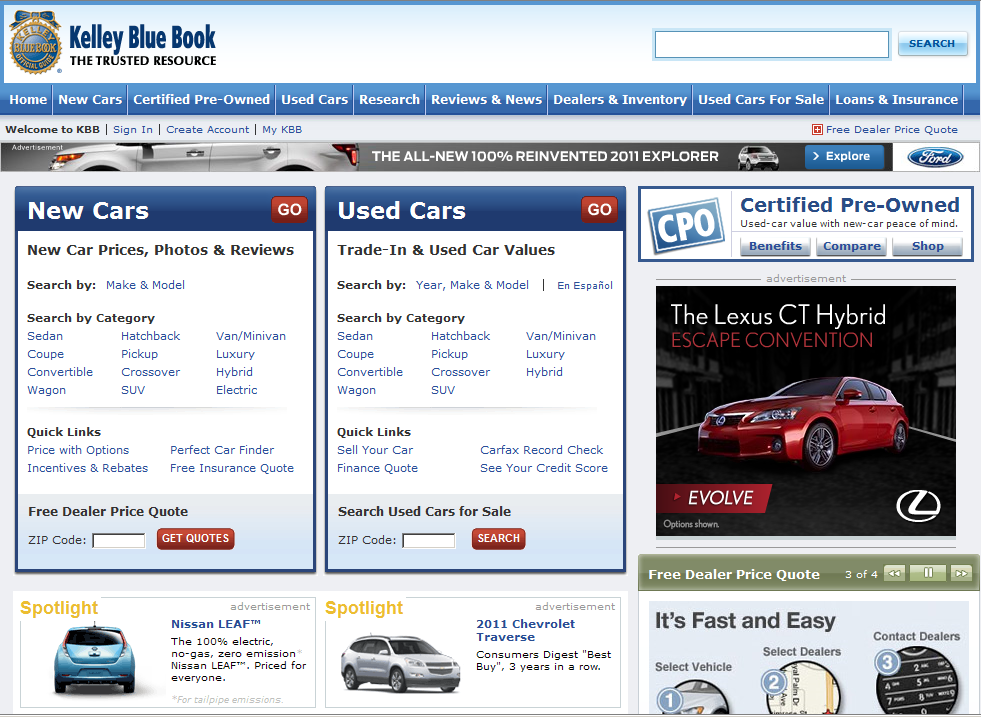The image size is (981, 717).
Task: Click the Free Dealer Price Quote top link
Action: [x=892, y=130]
